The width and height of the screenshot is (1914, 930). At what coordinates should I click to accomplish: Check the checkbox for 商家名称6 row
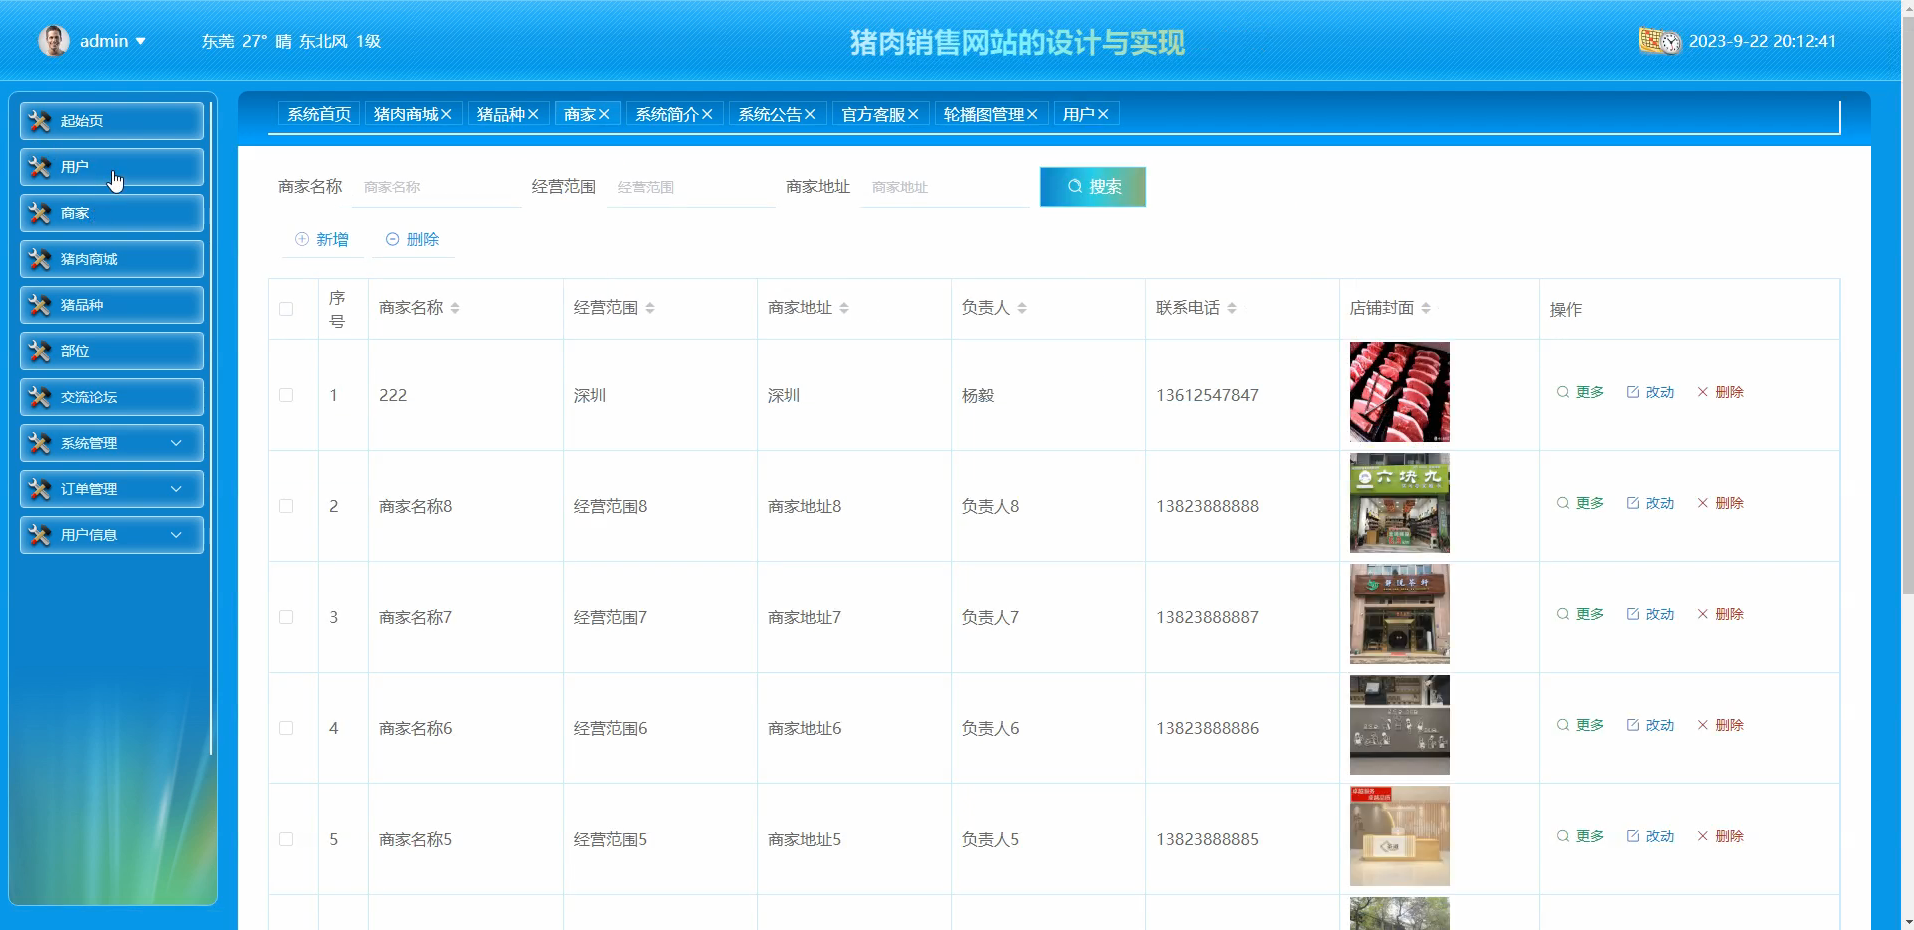point(286,728)
